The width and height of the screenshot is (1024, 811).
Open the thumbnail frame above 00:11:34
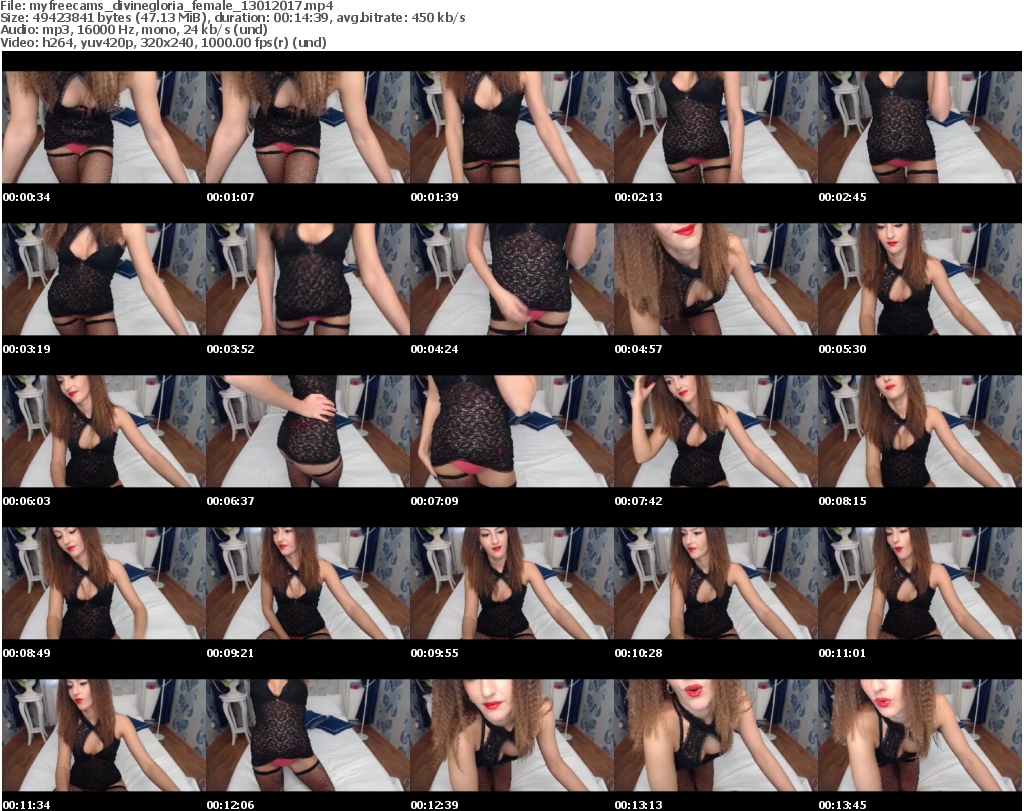[x=104, y=736]
